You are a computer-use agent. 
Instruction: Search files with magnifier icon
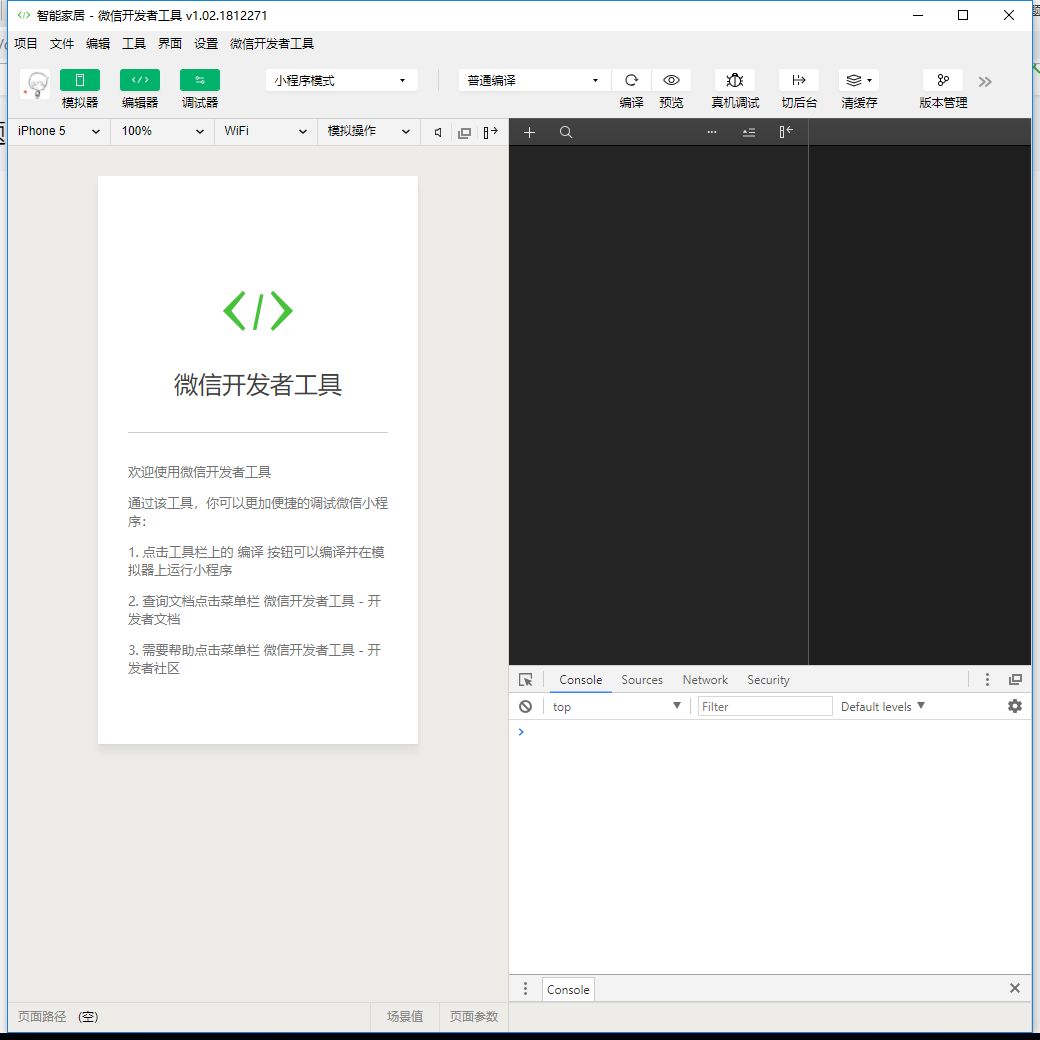pos(566,132)
